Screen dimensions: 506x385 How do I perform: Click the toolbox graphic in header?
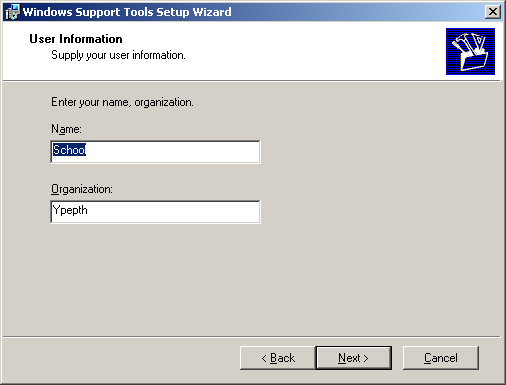click(x=470, y=51)
